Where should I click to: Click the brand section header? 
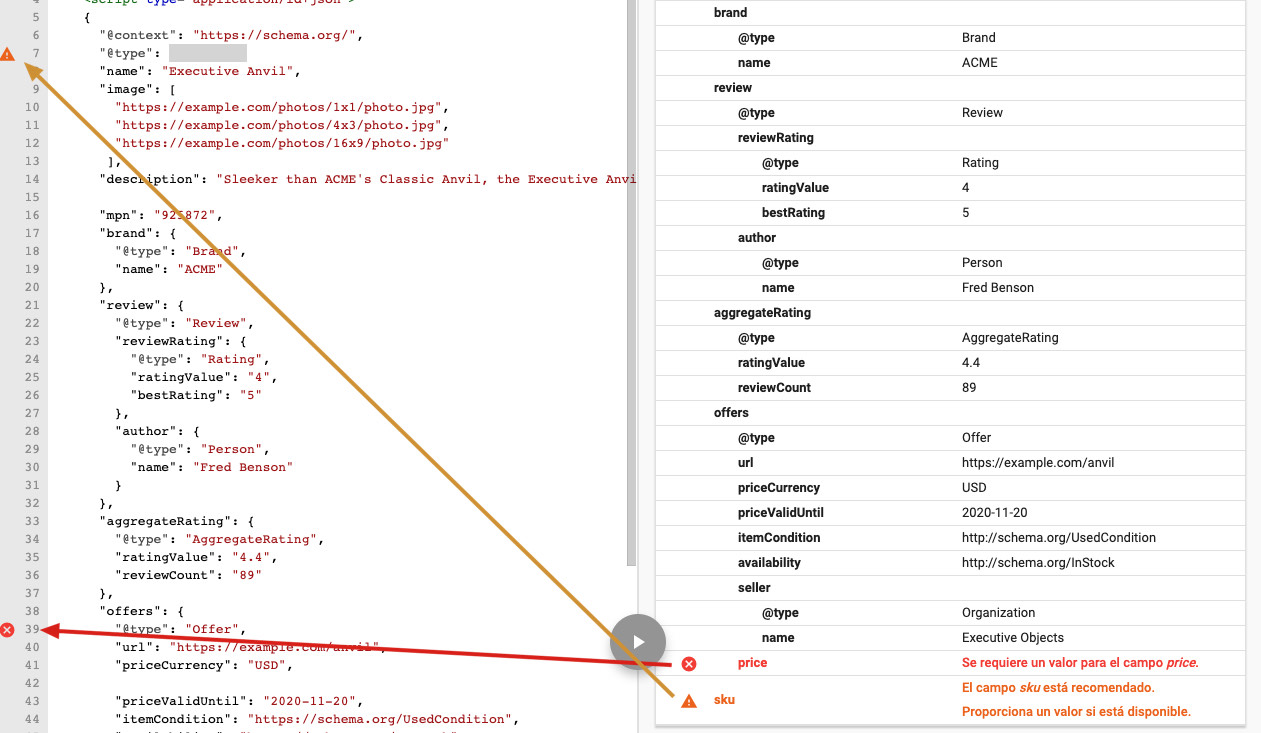click(x=730, y=13)
